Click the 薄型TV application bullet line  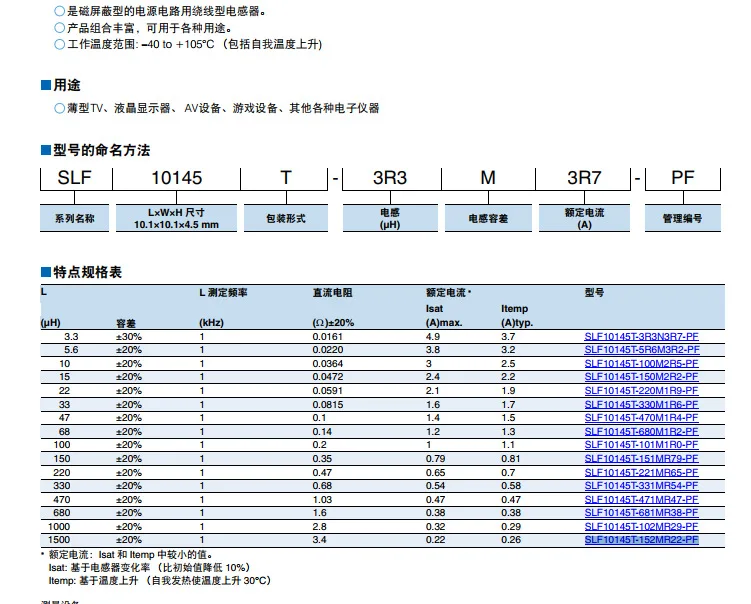(216, 108)
